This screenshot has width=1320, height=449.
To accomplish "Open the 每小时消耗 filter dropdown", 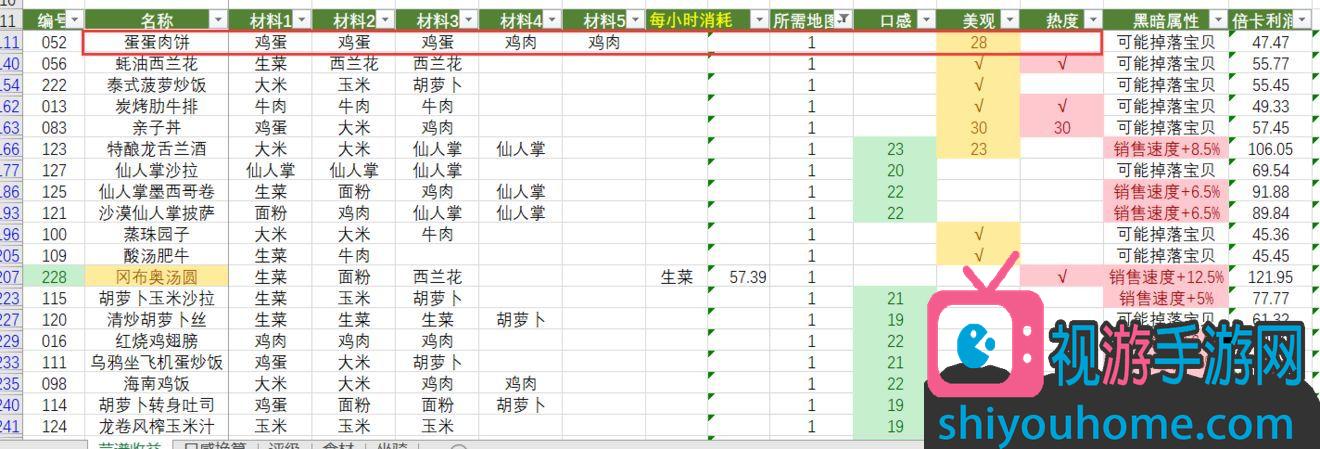I will pyautogui.click(x=758, y=20).
